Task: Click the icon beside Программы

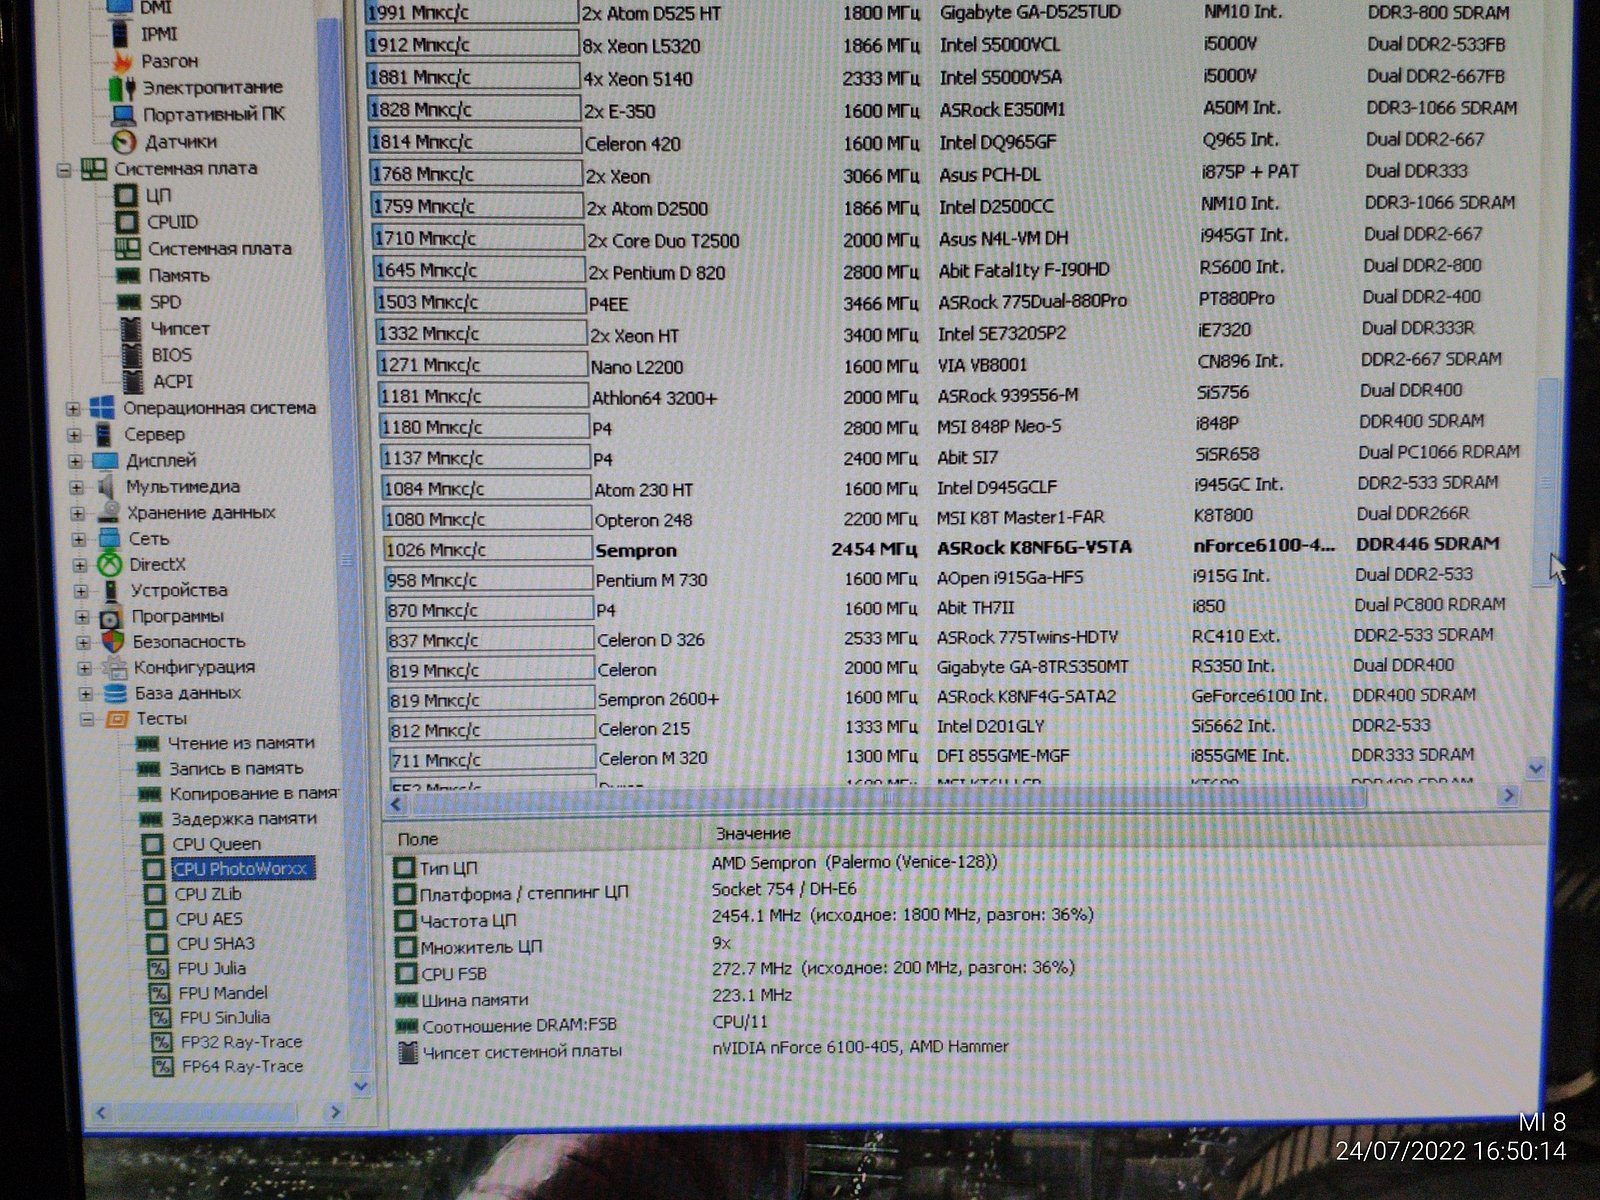Action: [111, 617]
